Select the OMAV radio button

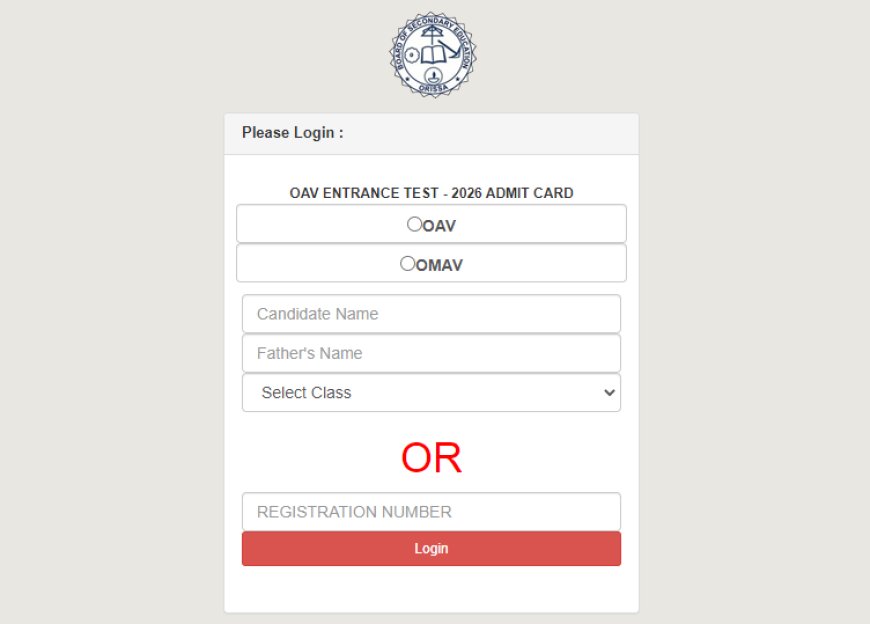pos(407,263)
